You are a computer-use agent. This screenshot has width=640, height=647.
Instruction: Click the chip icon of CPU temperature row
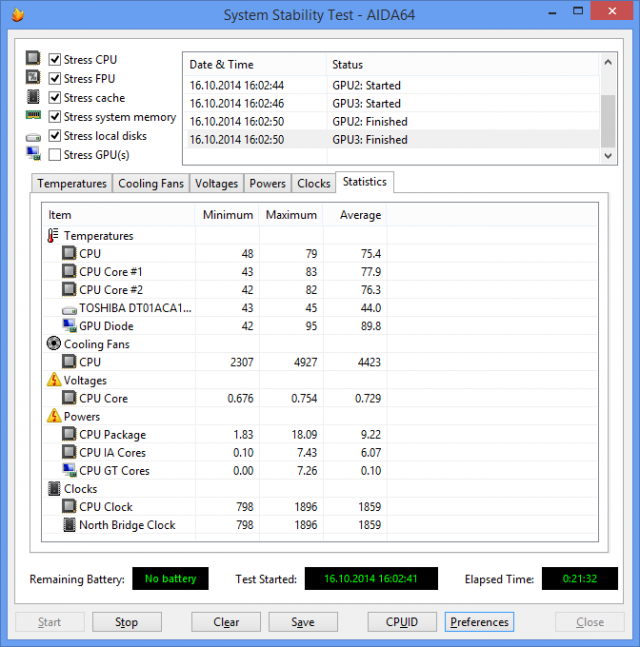69,253
